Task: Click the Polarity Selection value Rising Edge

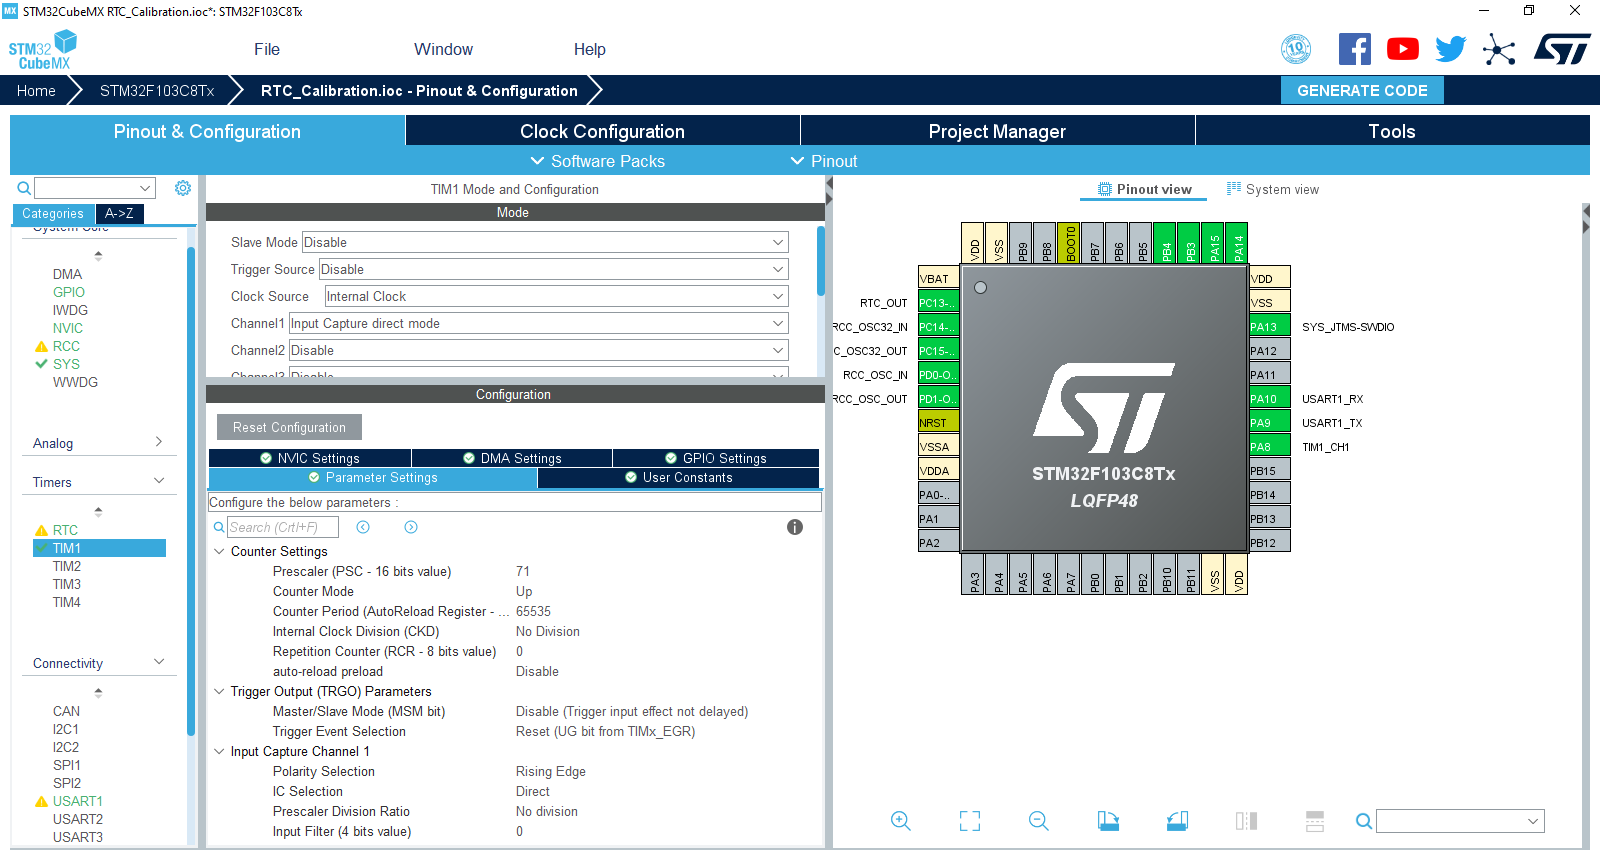Action: point(551,771)
